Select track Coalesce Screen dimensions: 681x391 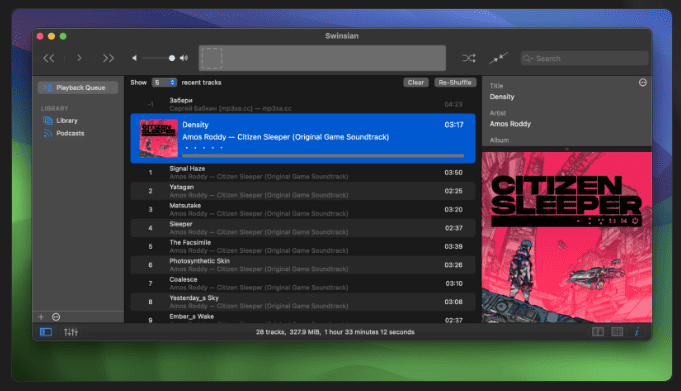coord(303,283)
